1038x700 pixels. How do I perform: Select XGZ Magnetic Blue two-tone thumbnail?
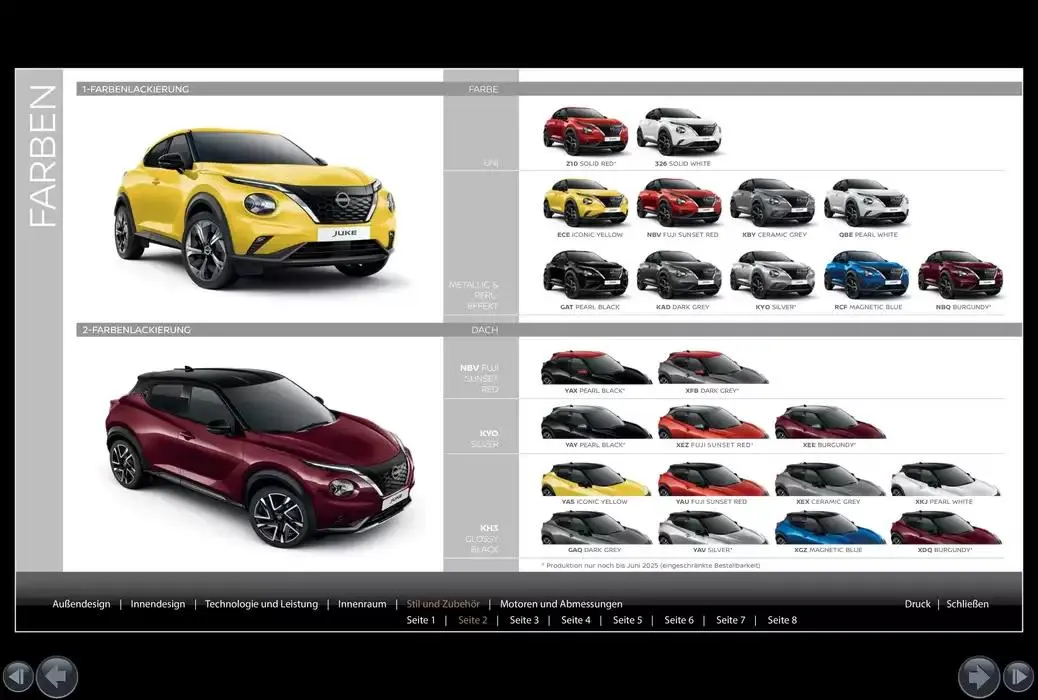pos(829,528)
